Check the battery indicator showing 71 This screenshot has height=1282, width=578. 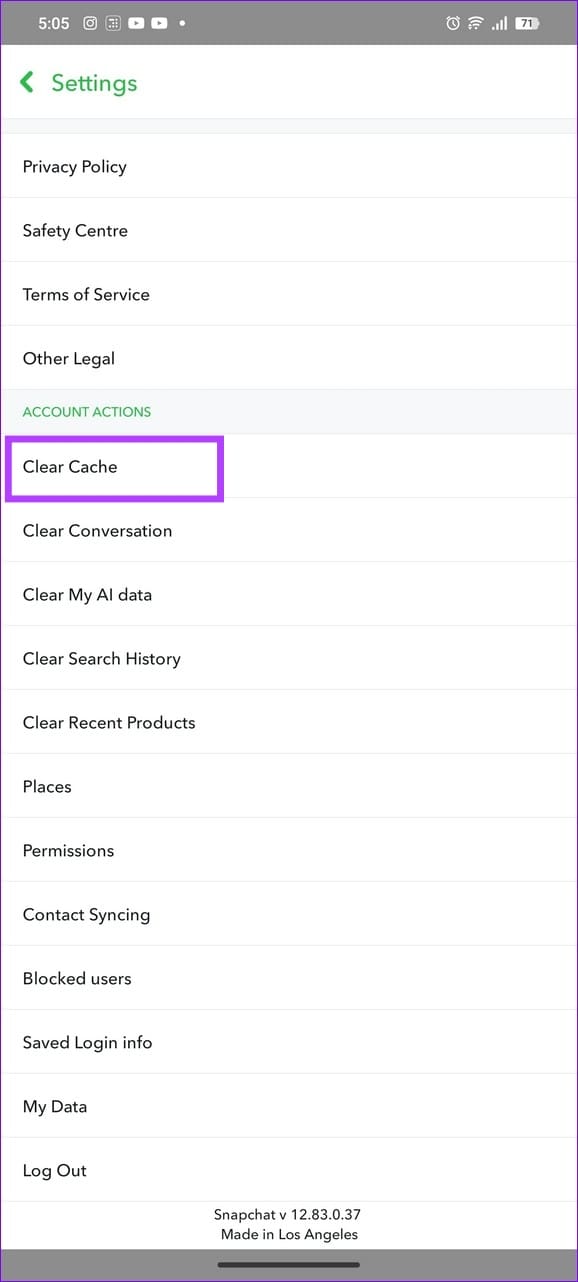pyautogui.click(x=525, y=23)
